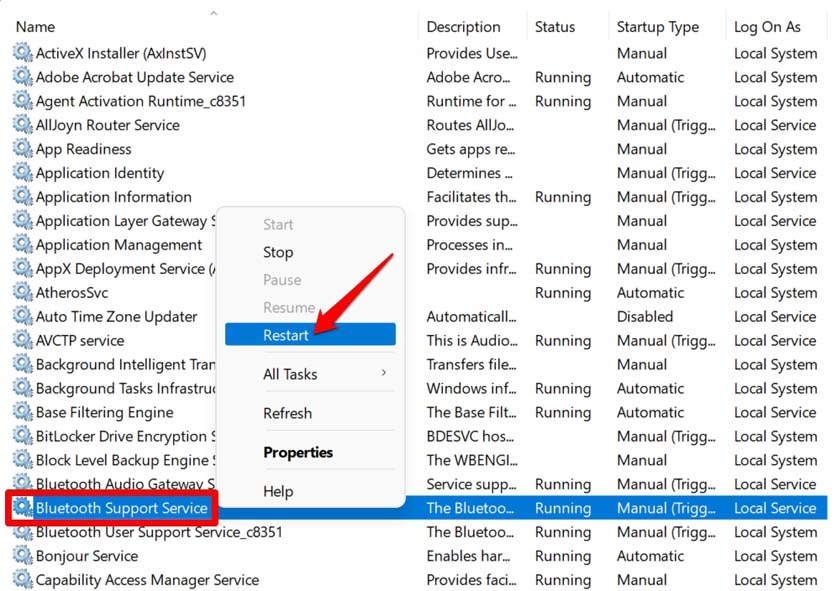Sort by the Log On As column header
The image size is (837, 591).
[767, 27]
